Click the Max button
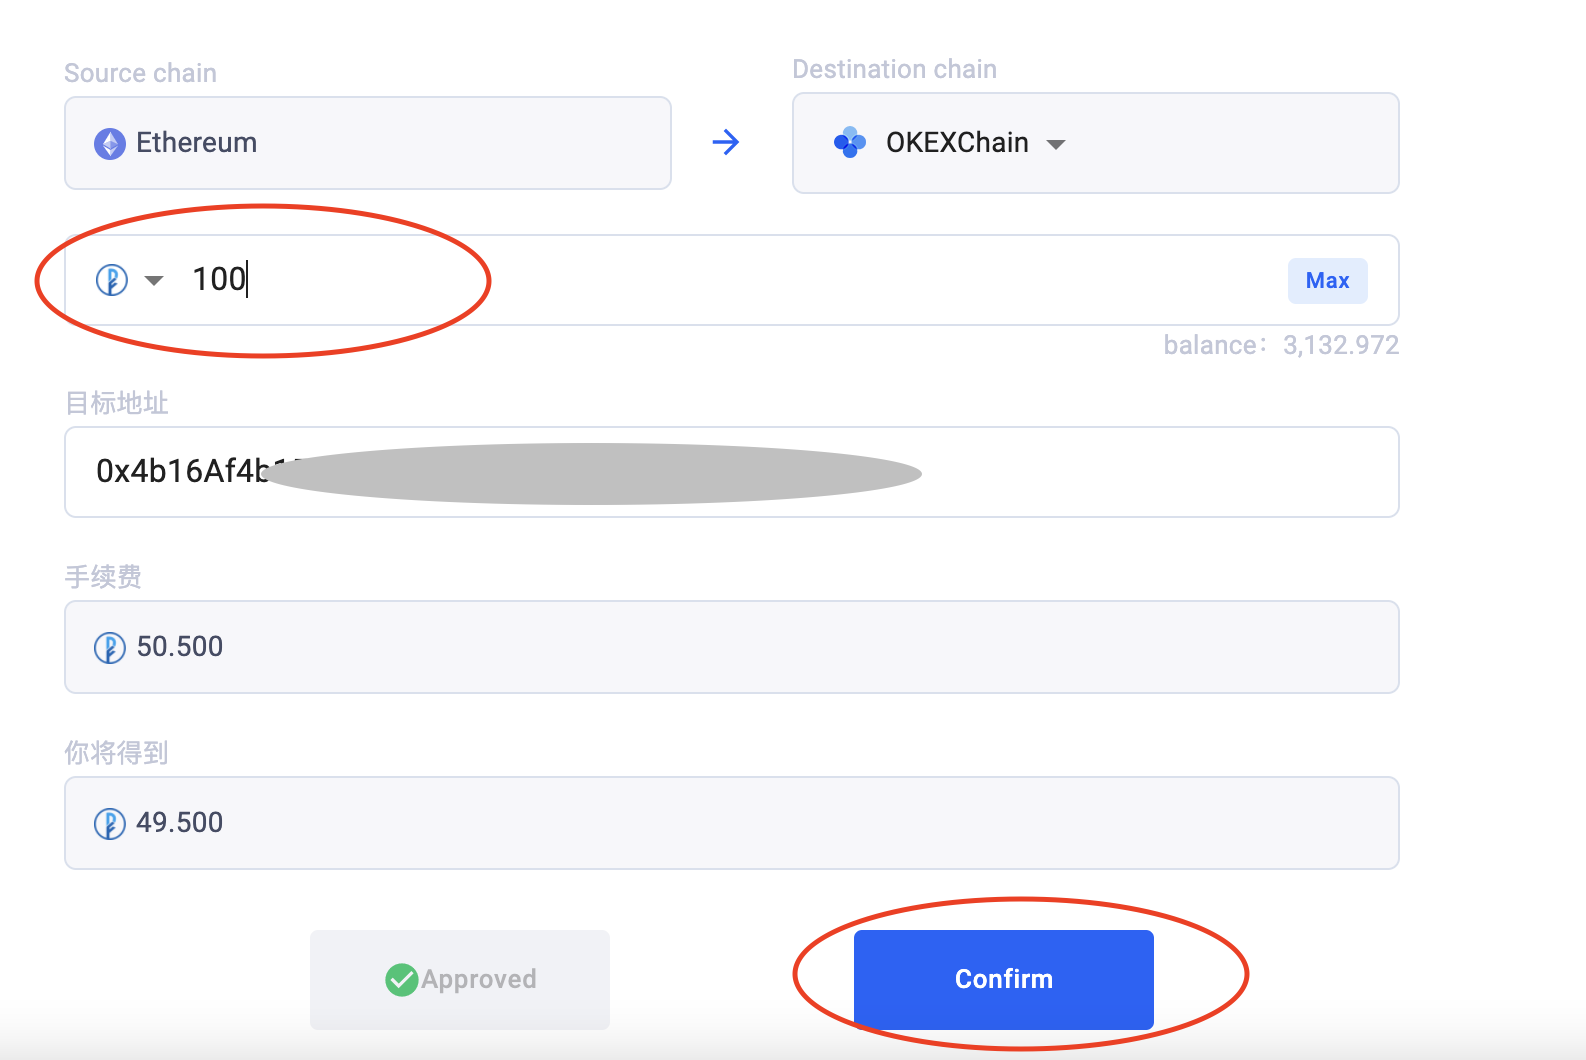This screenshot has height=1060, width=1586. click(1327, 281)
